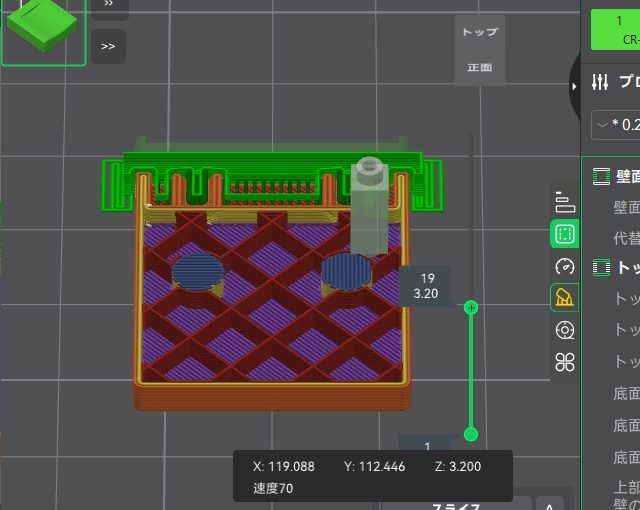Switch view to 正面 (front)
This screenshot has height=510, width=640.
(479, 68)
